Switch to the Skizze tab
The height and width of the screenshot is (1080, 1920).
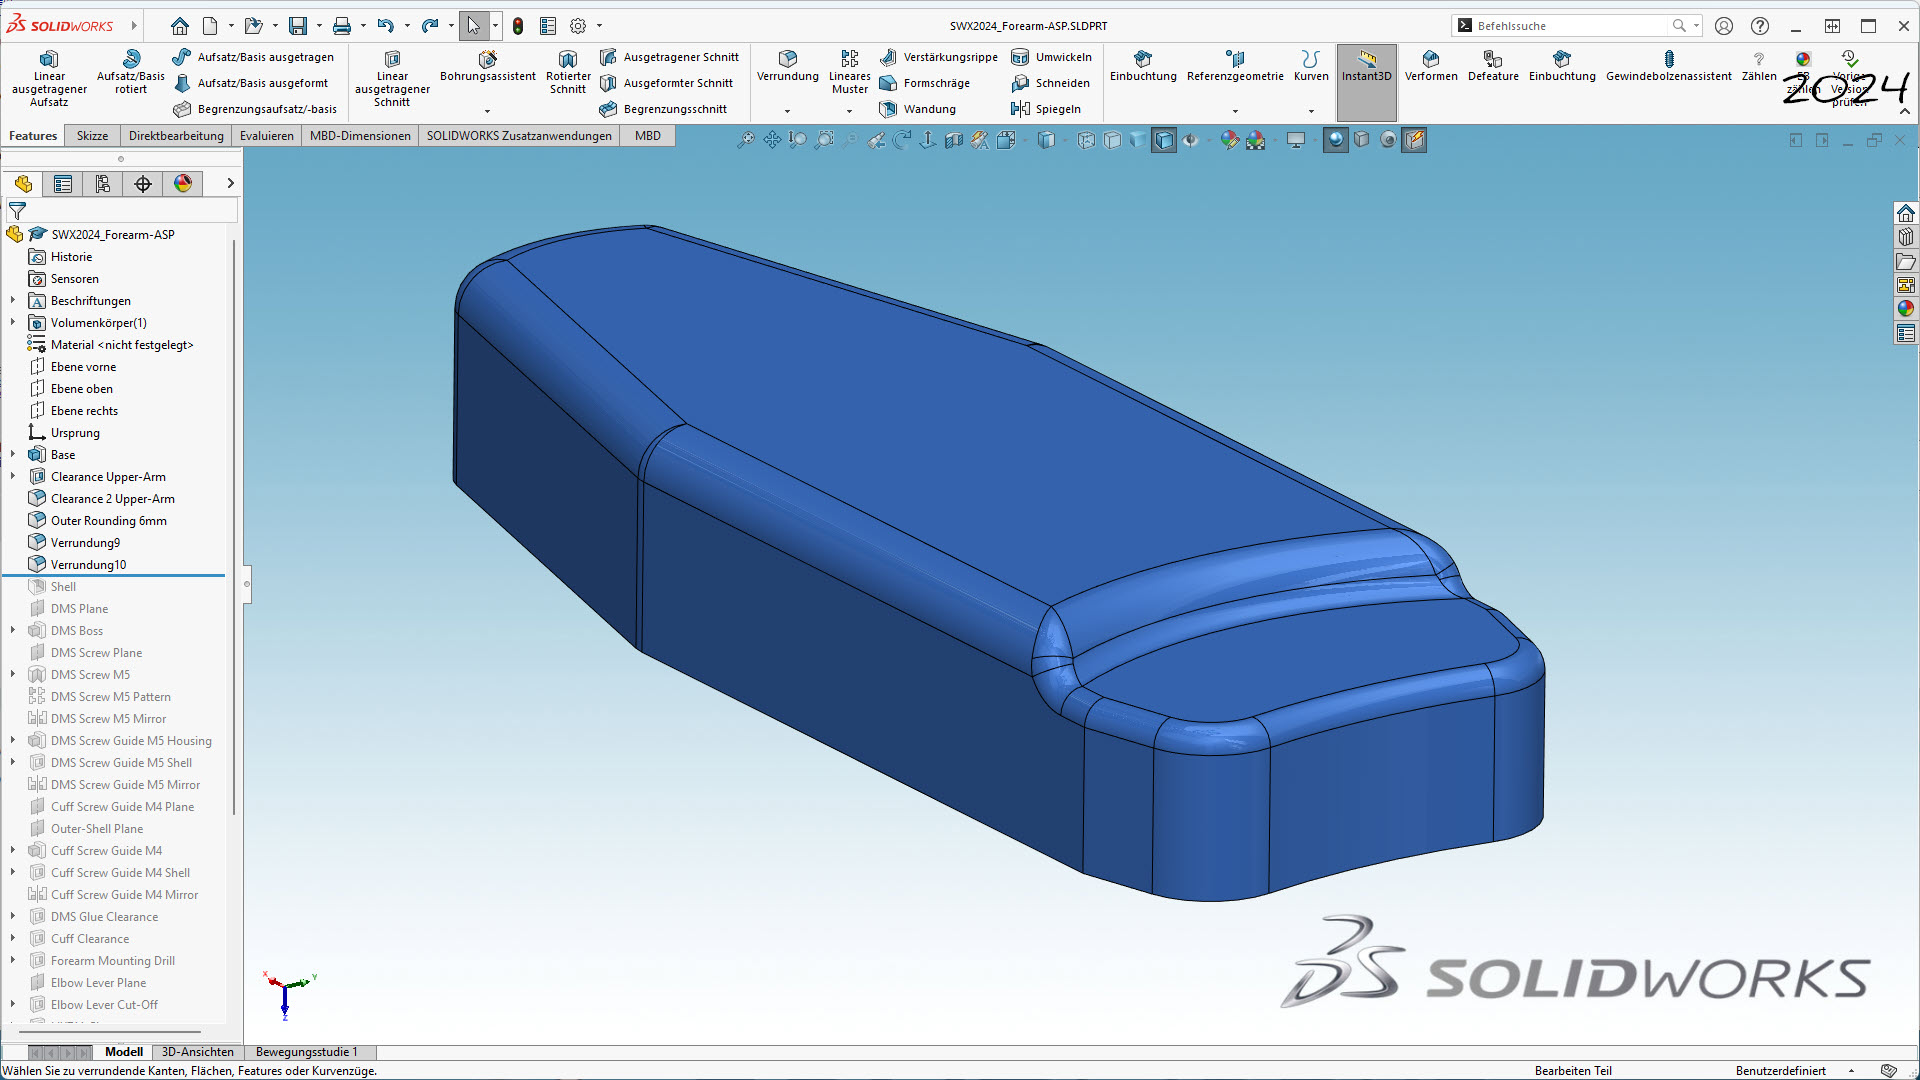(x=92, y=136)
